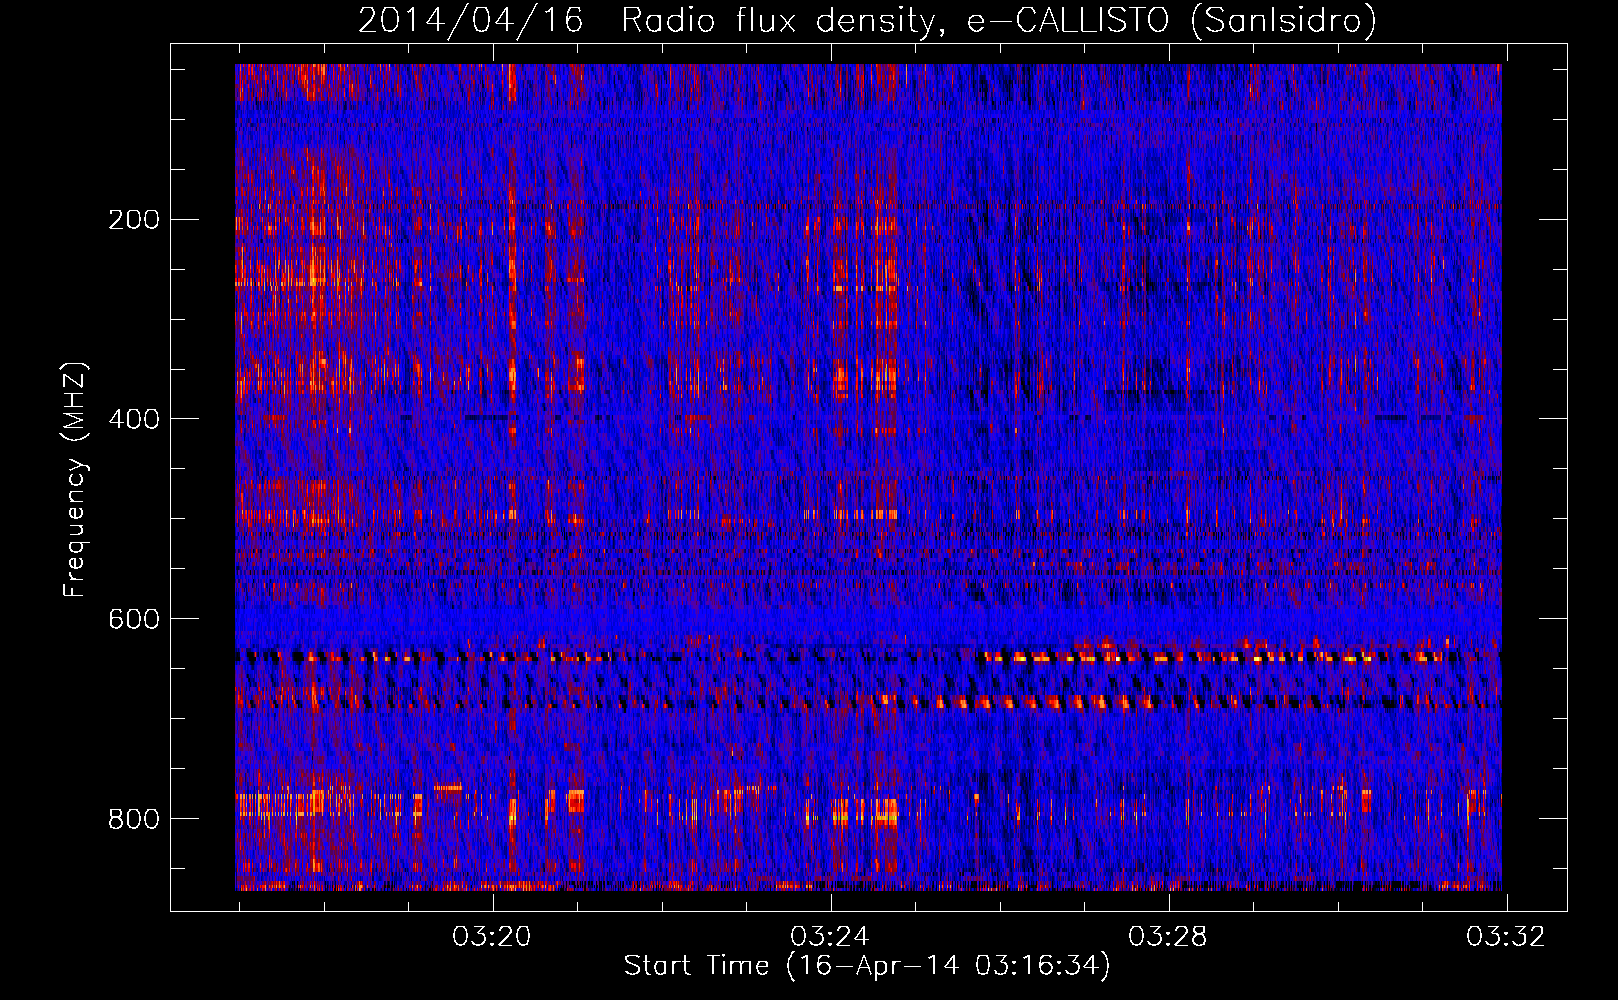Click the 03:28 time tick label
Screen dimensions: 1618x1000
tap(1168, 937)
